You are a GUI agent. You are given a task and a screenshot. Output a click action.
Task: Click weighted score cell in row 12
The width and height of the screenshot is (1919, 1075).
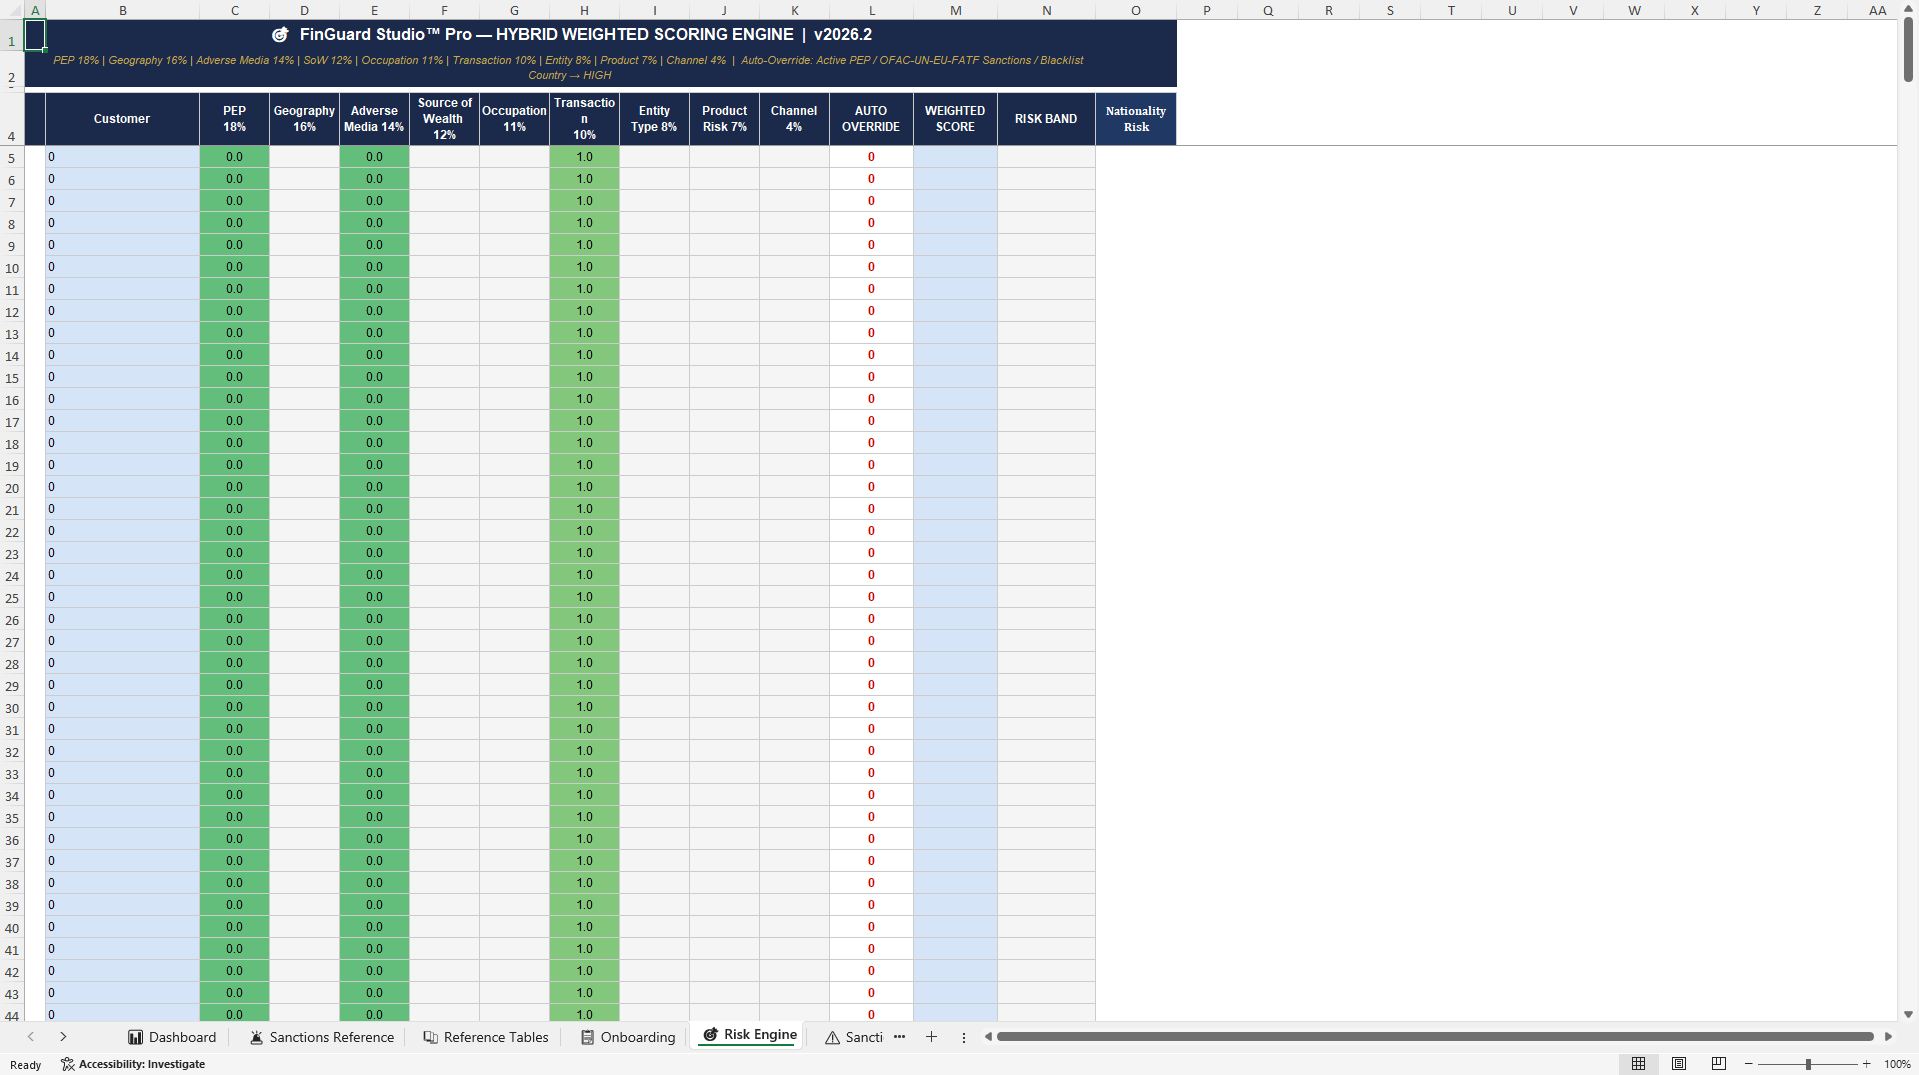955,311
